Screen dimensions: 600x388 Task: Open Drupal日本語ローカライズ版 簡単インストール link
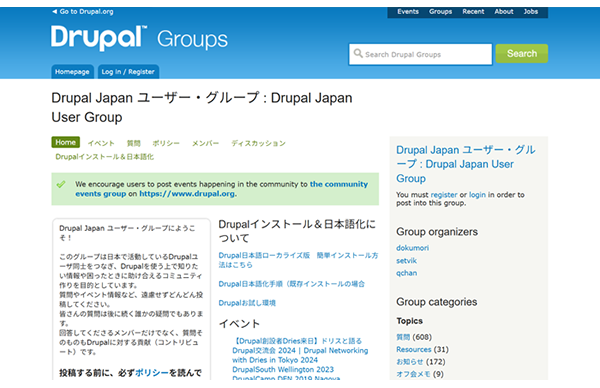298,260
